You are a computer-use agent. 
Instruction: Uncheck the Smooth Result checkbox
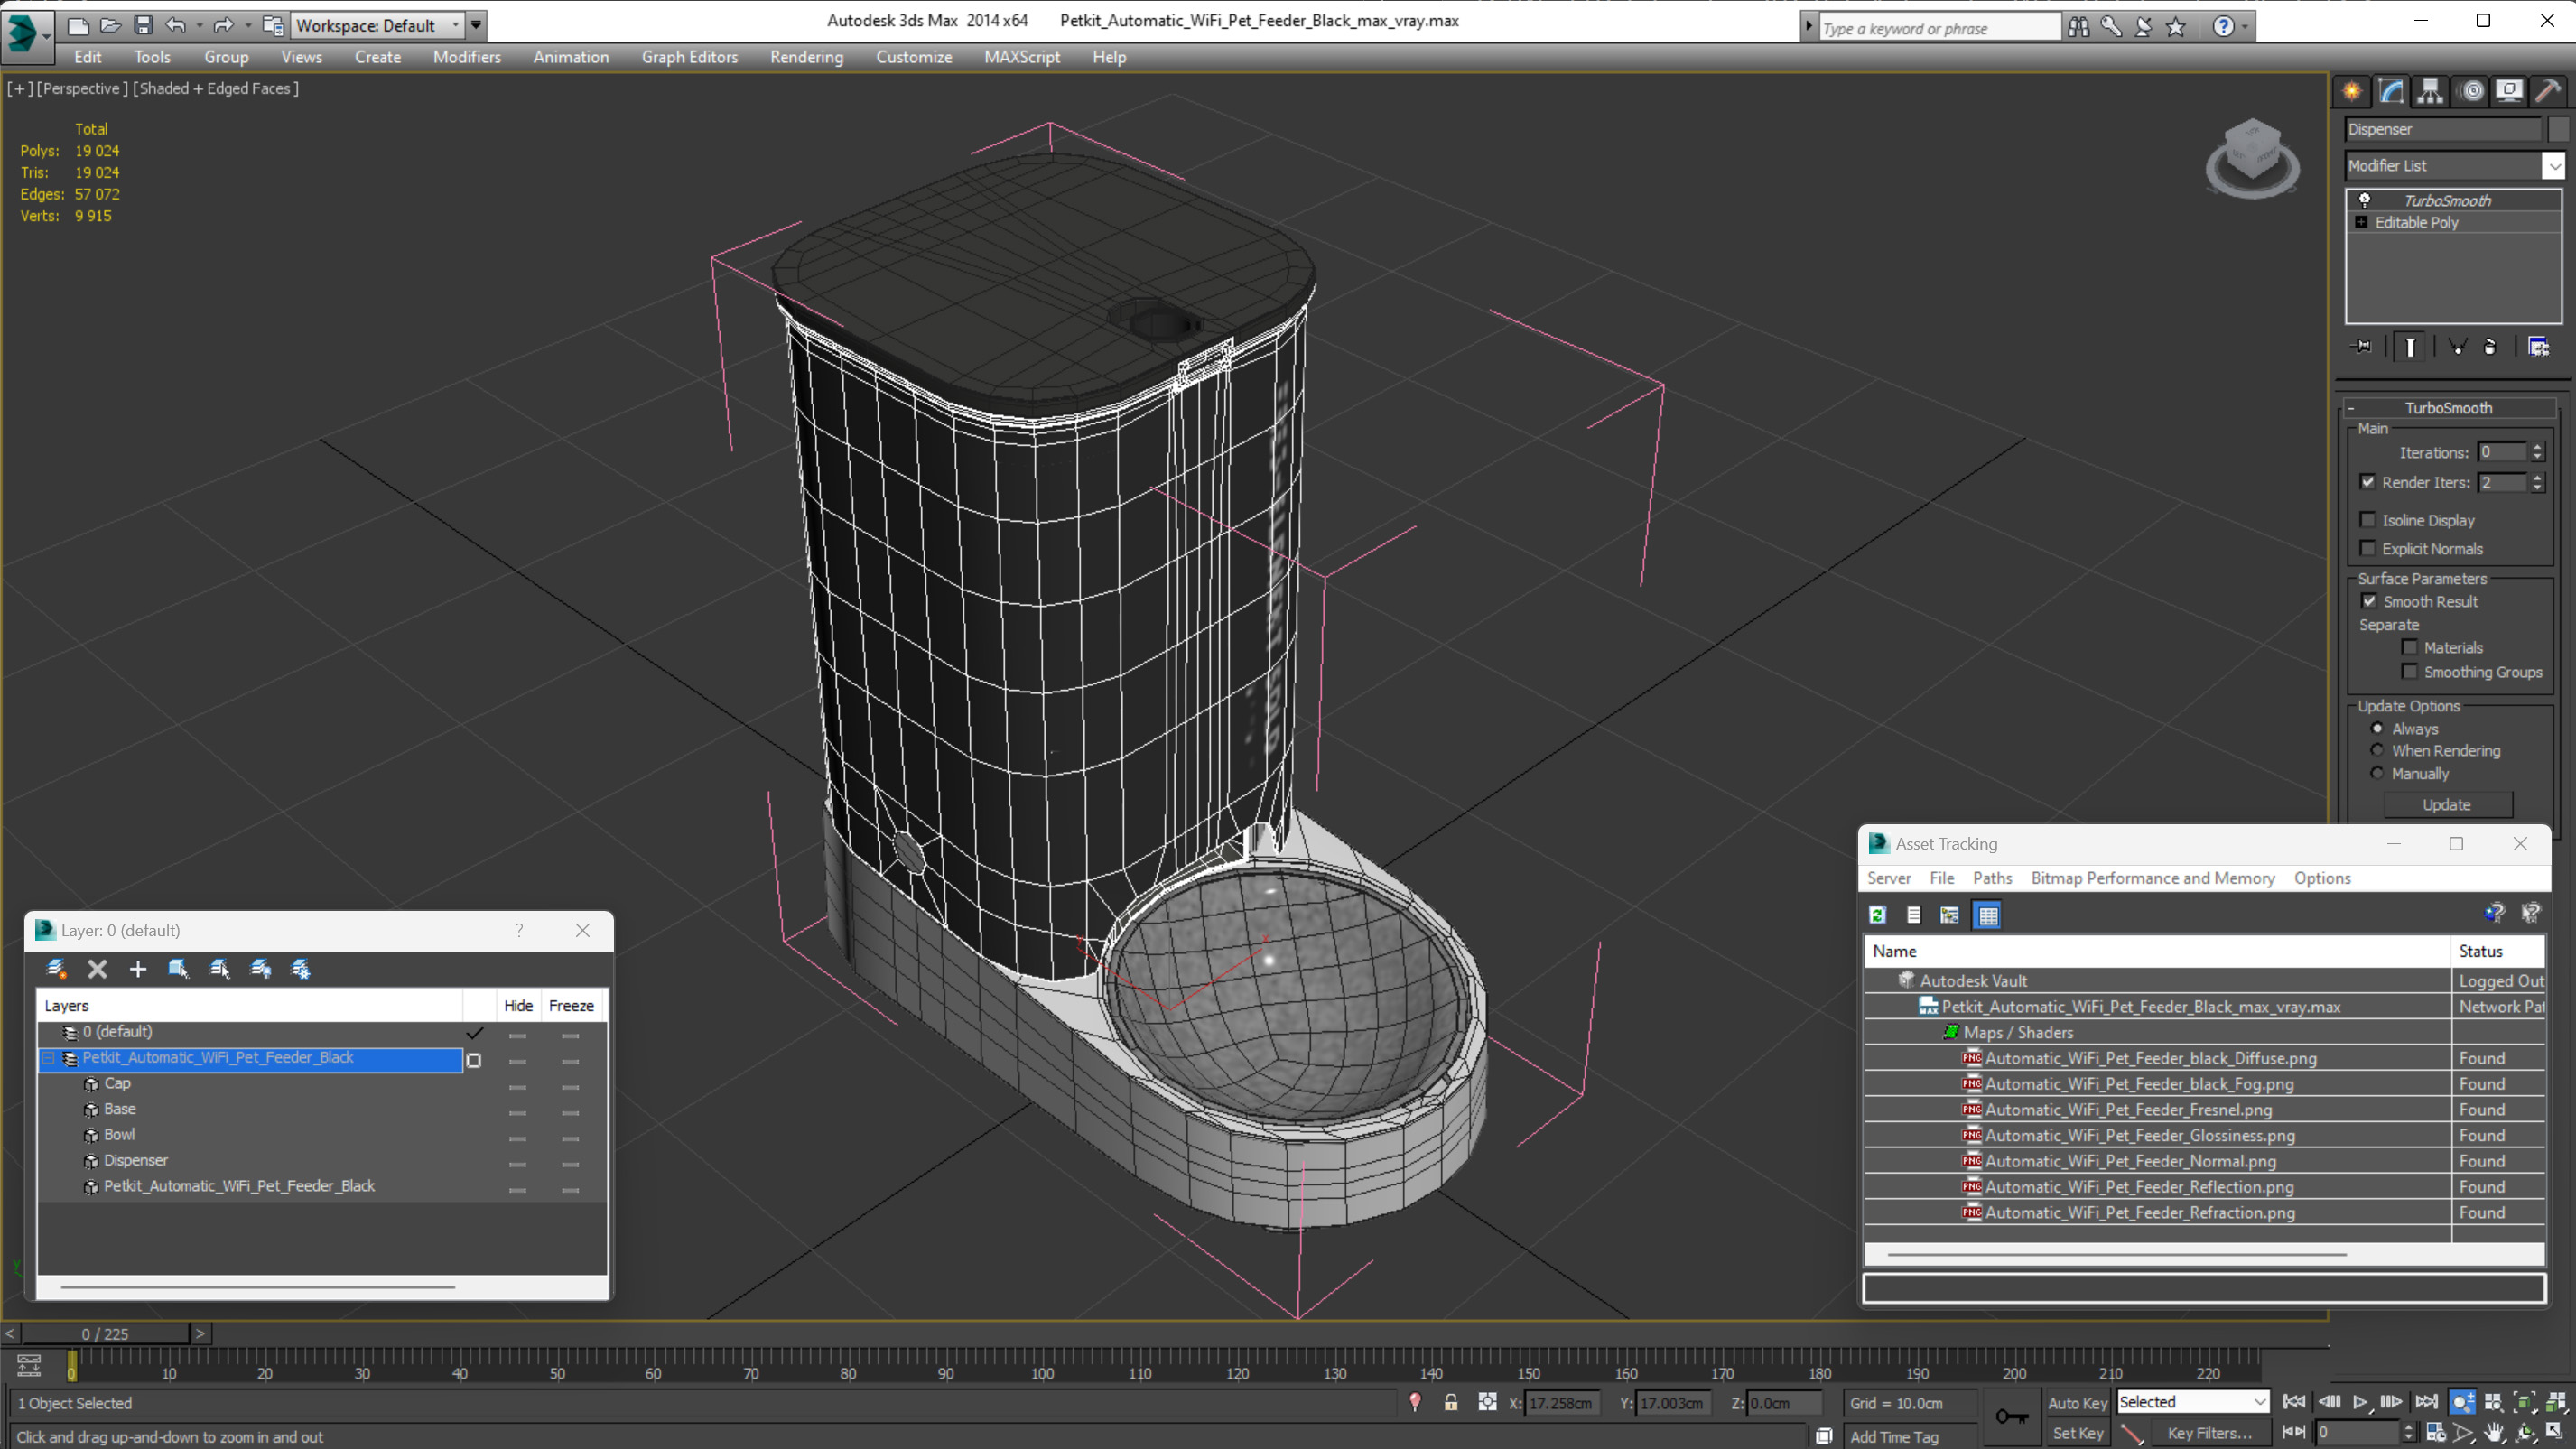2369,601
